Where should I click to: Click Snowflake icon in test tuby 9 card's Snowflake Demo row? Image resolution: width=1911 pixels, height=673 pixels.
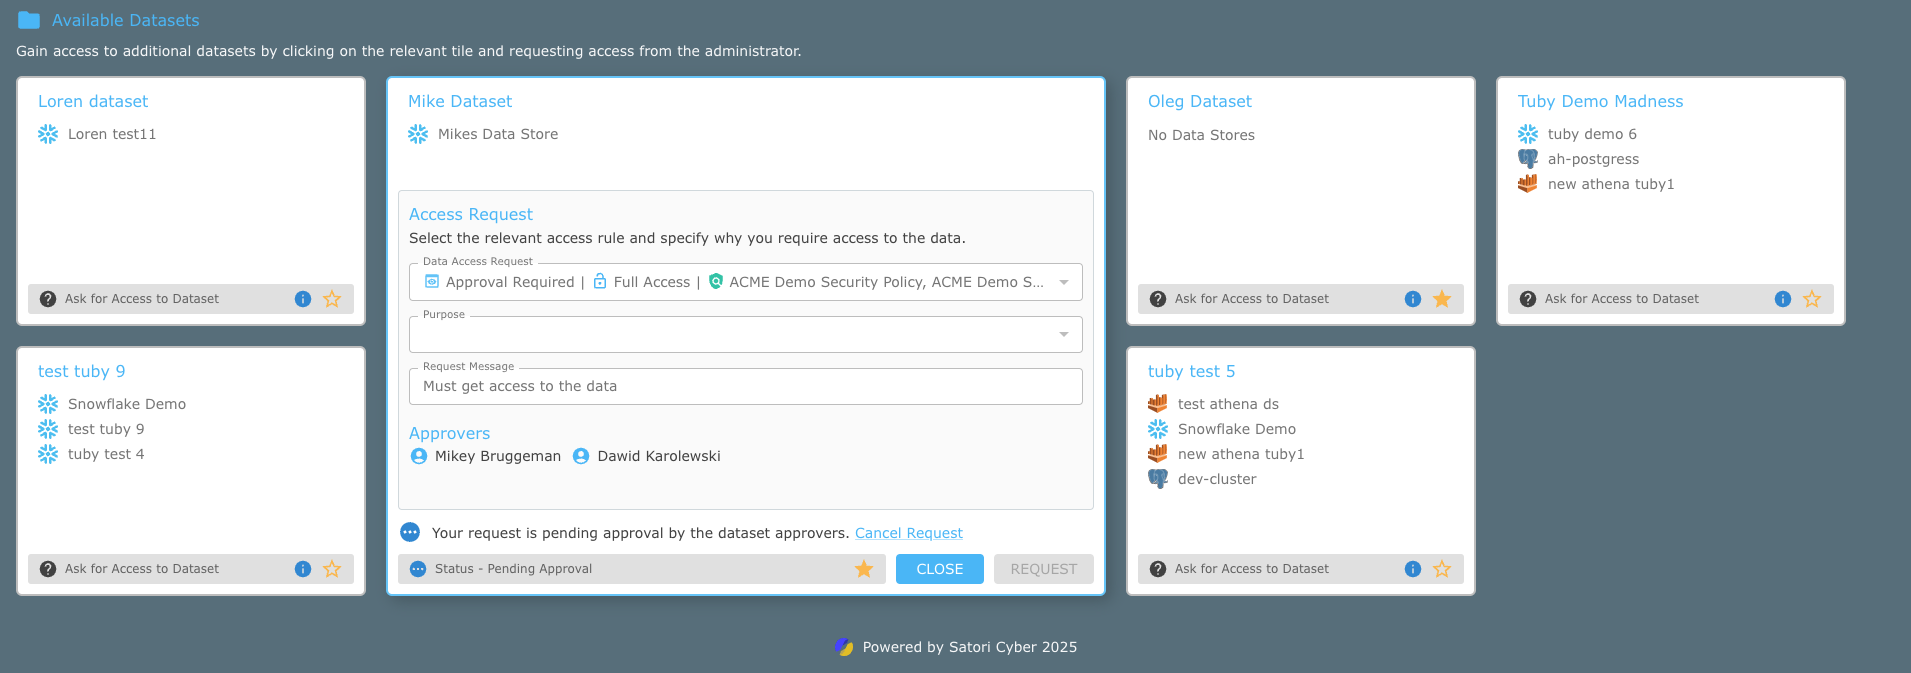coord(48,404)
